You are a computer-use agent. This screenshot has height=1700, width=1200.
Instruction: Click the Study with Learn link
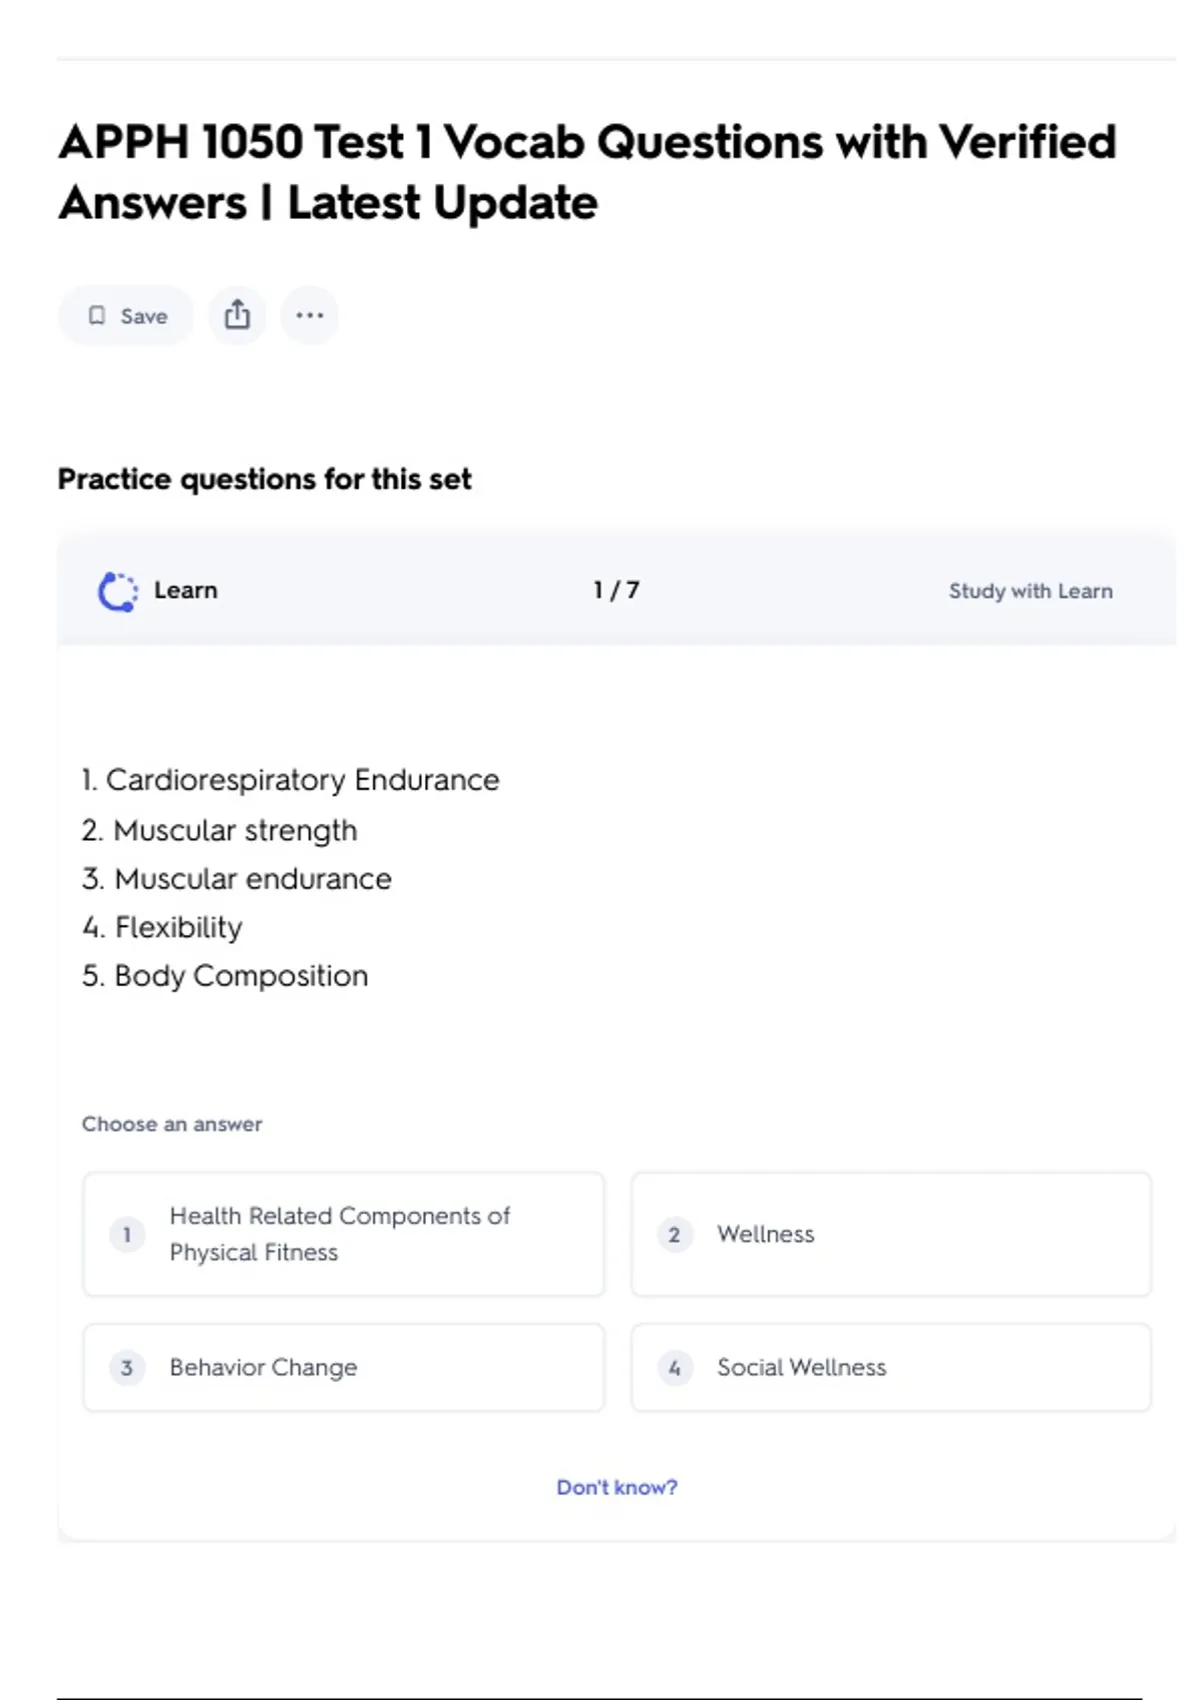[x=1030, y=591]
